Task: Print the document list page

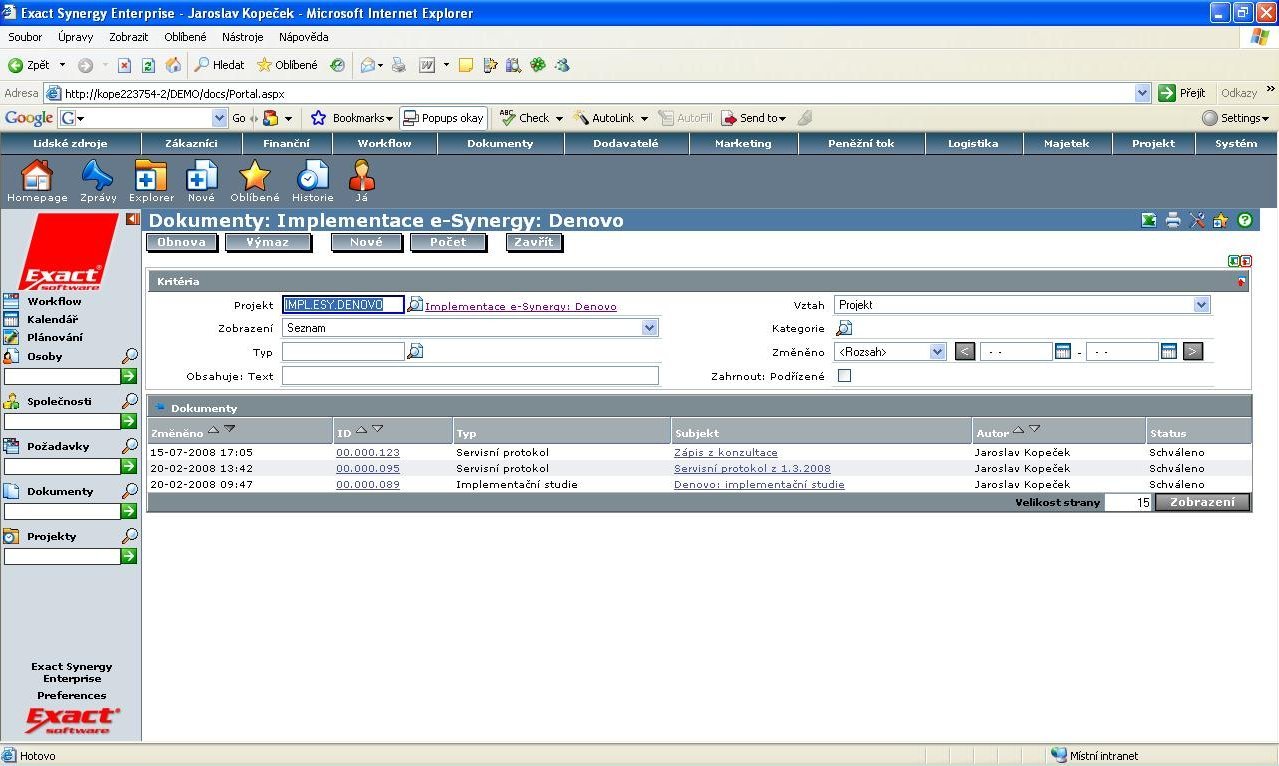Action: (1173, 221)
